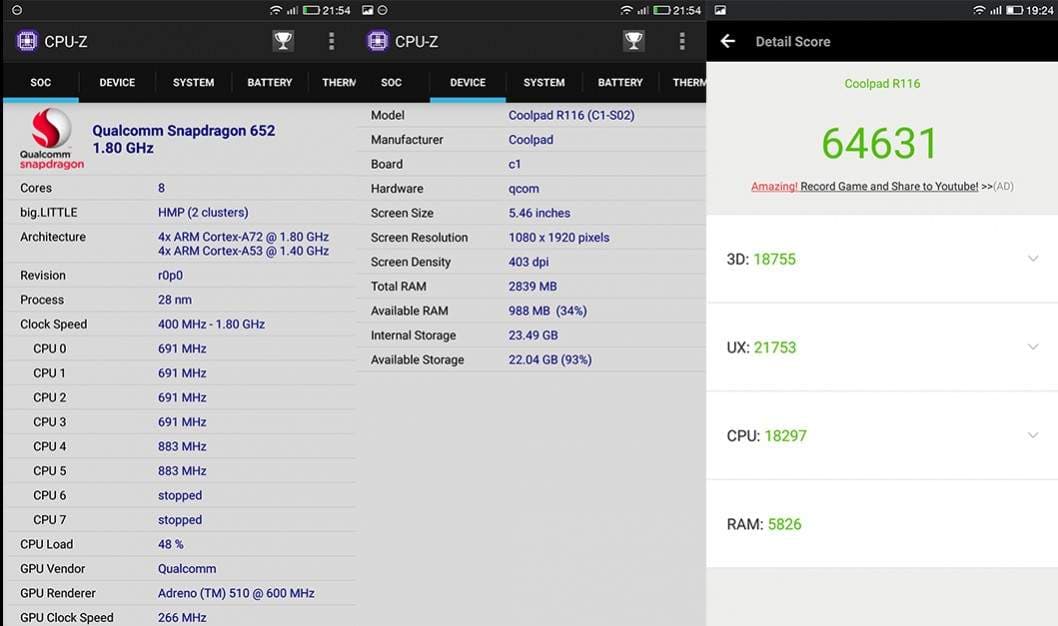Tap CPU-Z app logo in left window

pos(27,41)
